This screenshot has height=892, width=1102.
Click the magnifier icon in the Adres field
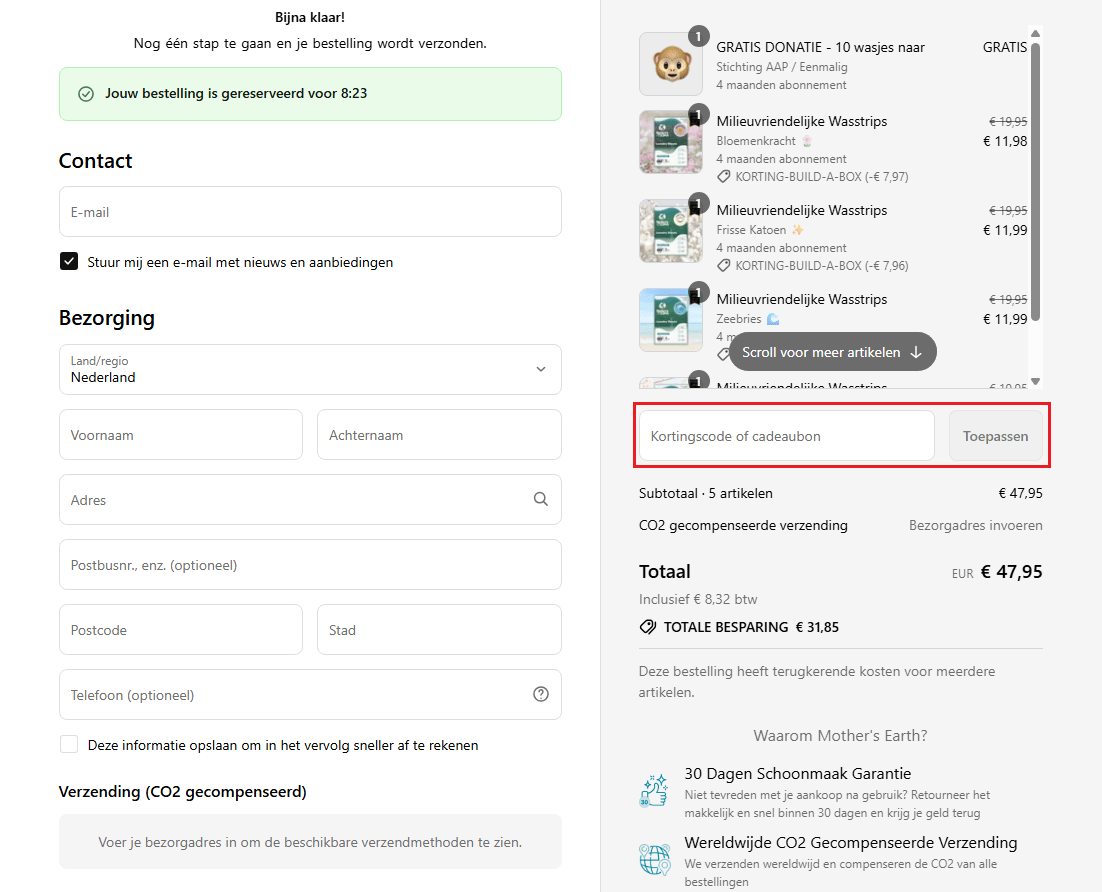pos(541,499)
